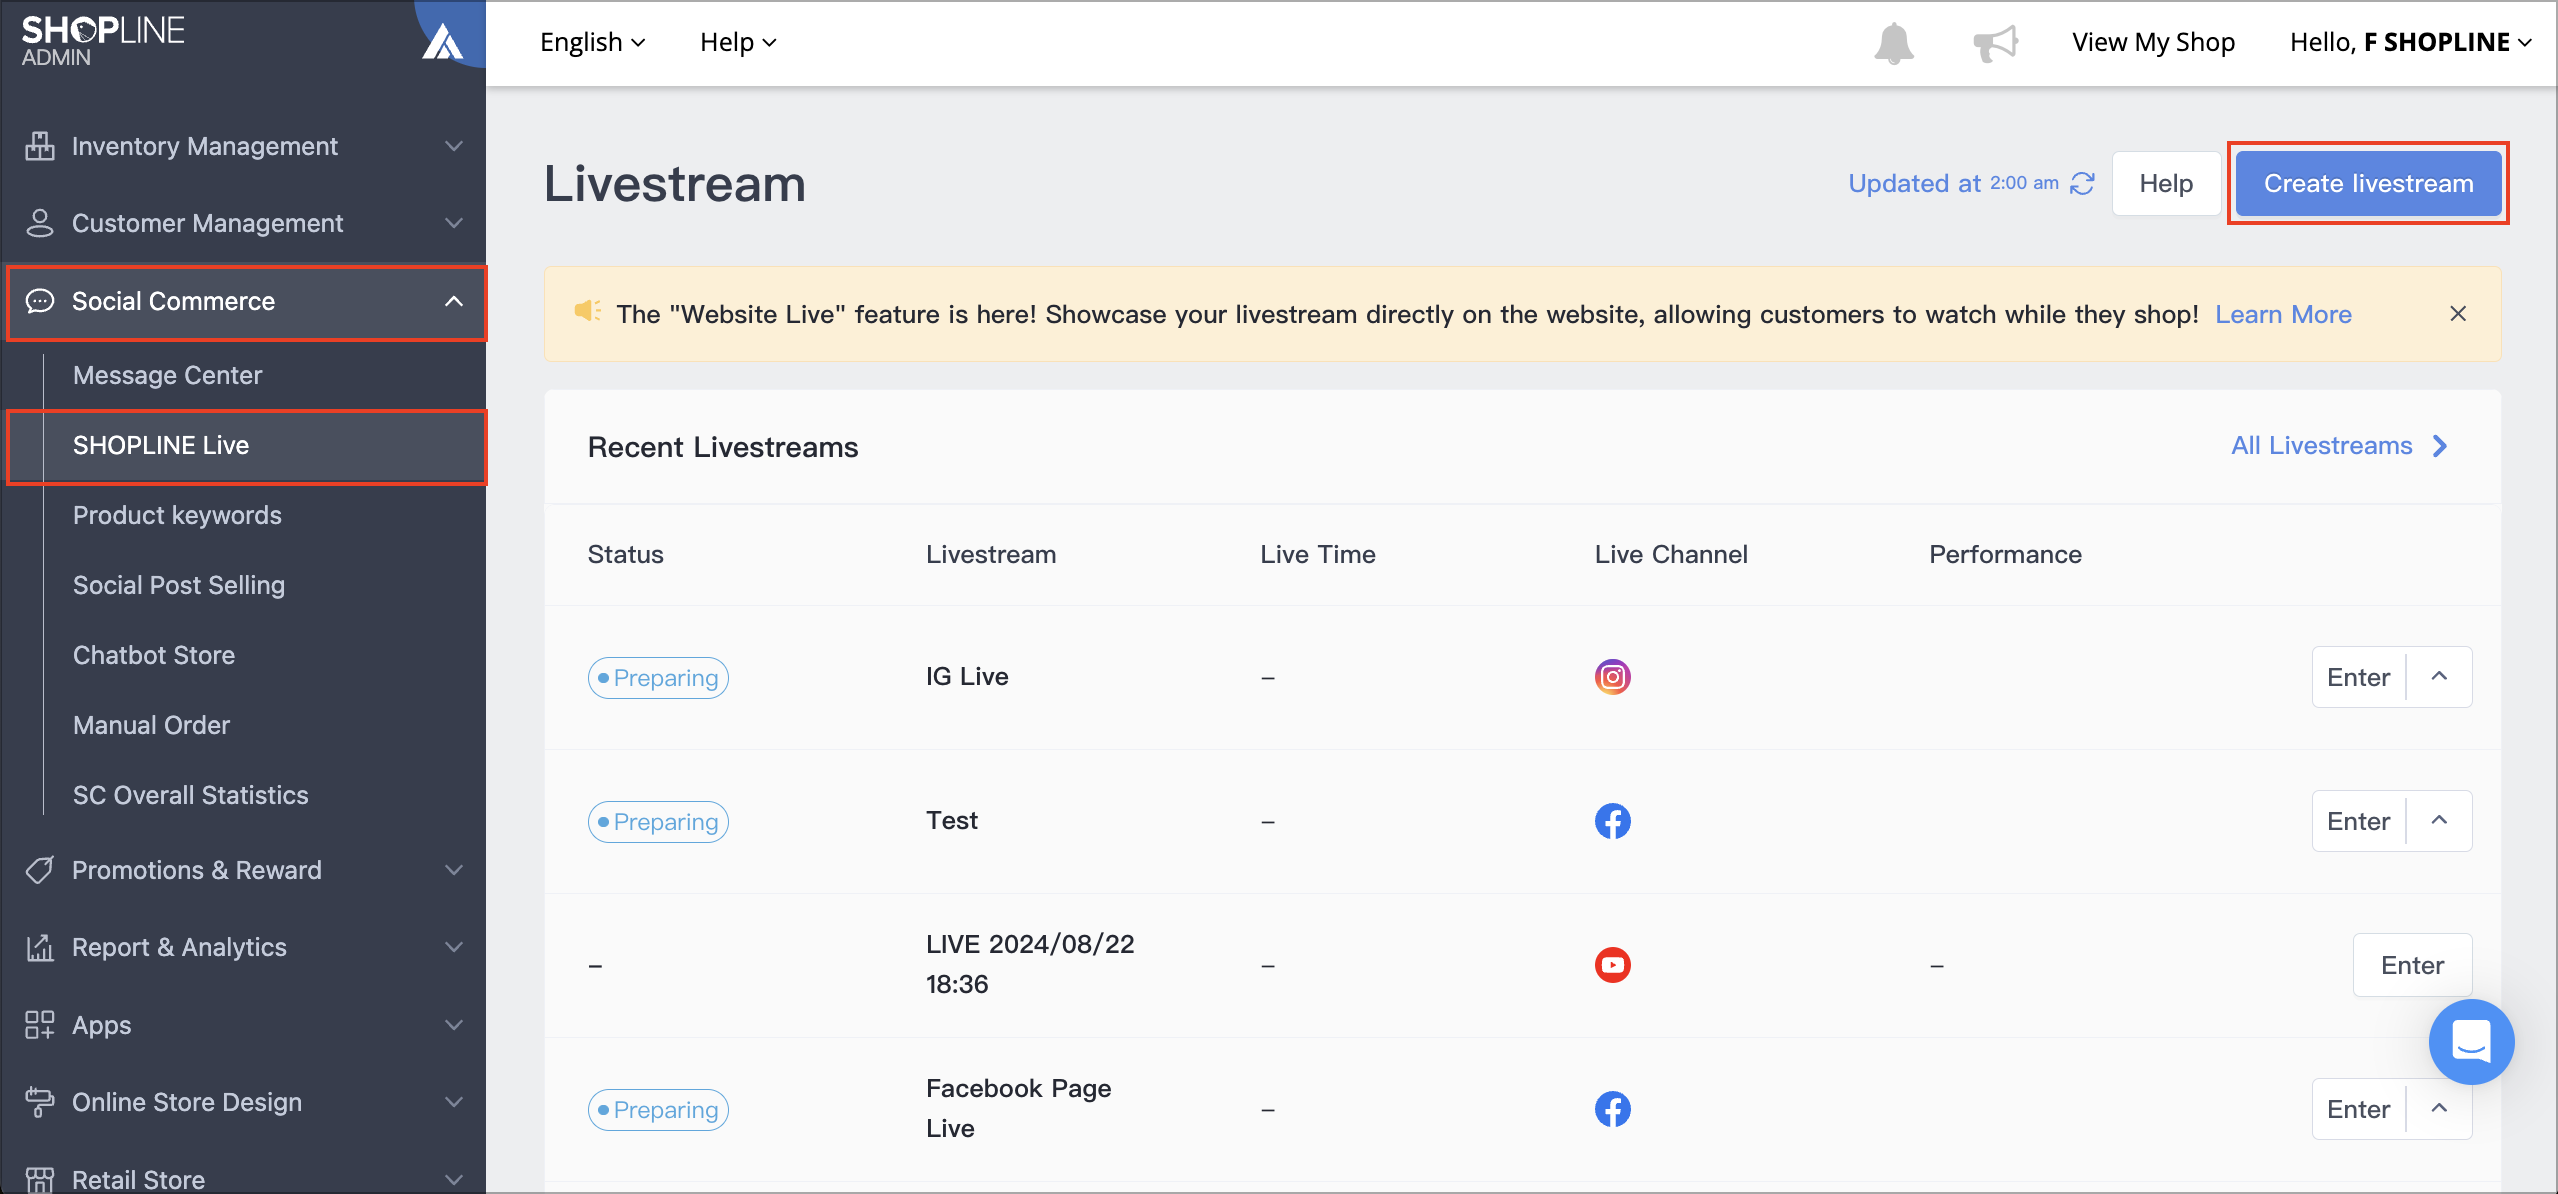
Task: Click the Live Time column header
Action: pyautogui.click(x=1317, y=554)
